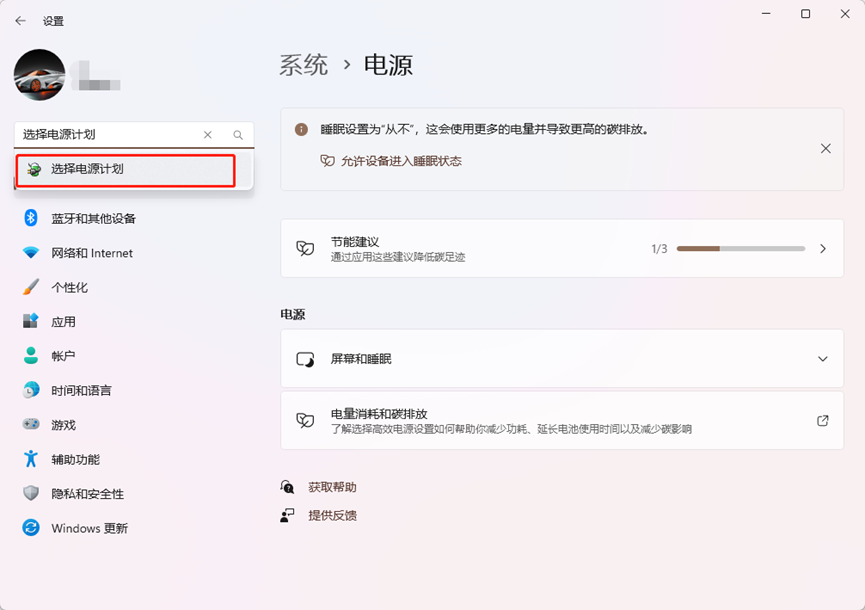Click the Windows 更新 sync icon
Viewport: 865px width, 610px height.
(31, 528)
